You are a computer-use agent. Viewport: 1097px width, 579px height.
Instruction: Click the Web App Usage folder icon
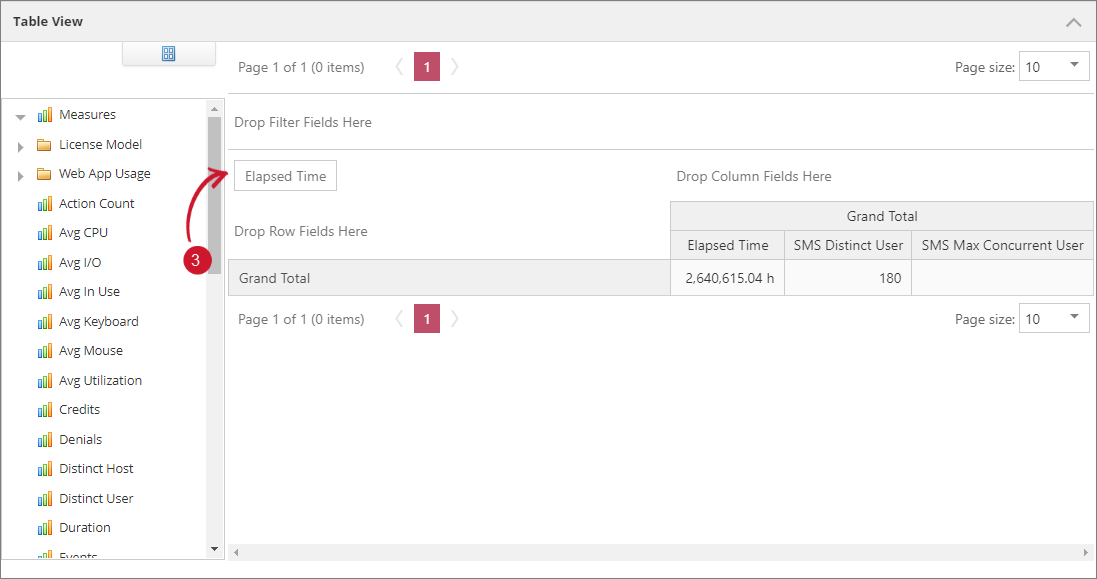pos(44,174)
